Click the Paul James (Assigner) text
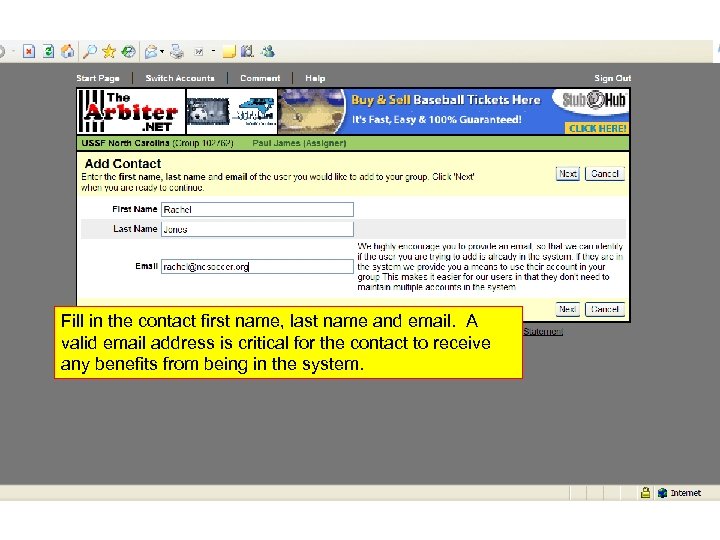Viewport: 720px width, 540px height. point(299,143)
